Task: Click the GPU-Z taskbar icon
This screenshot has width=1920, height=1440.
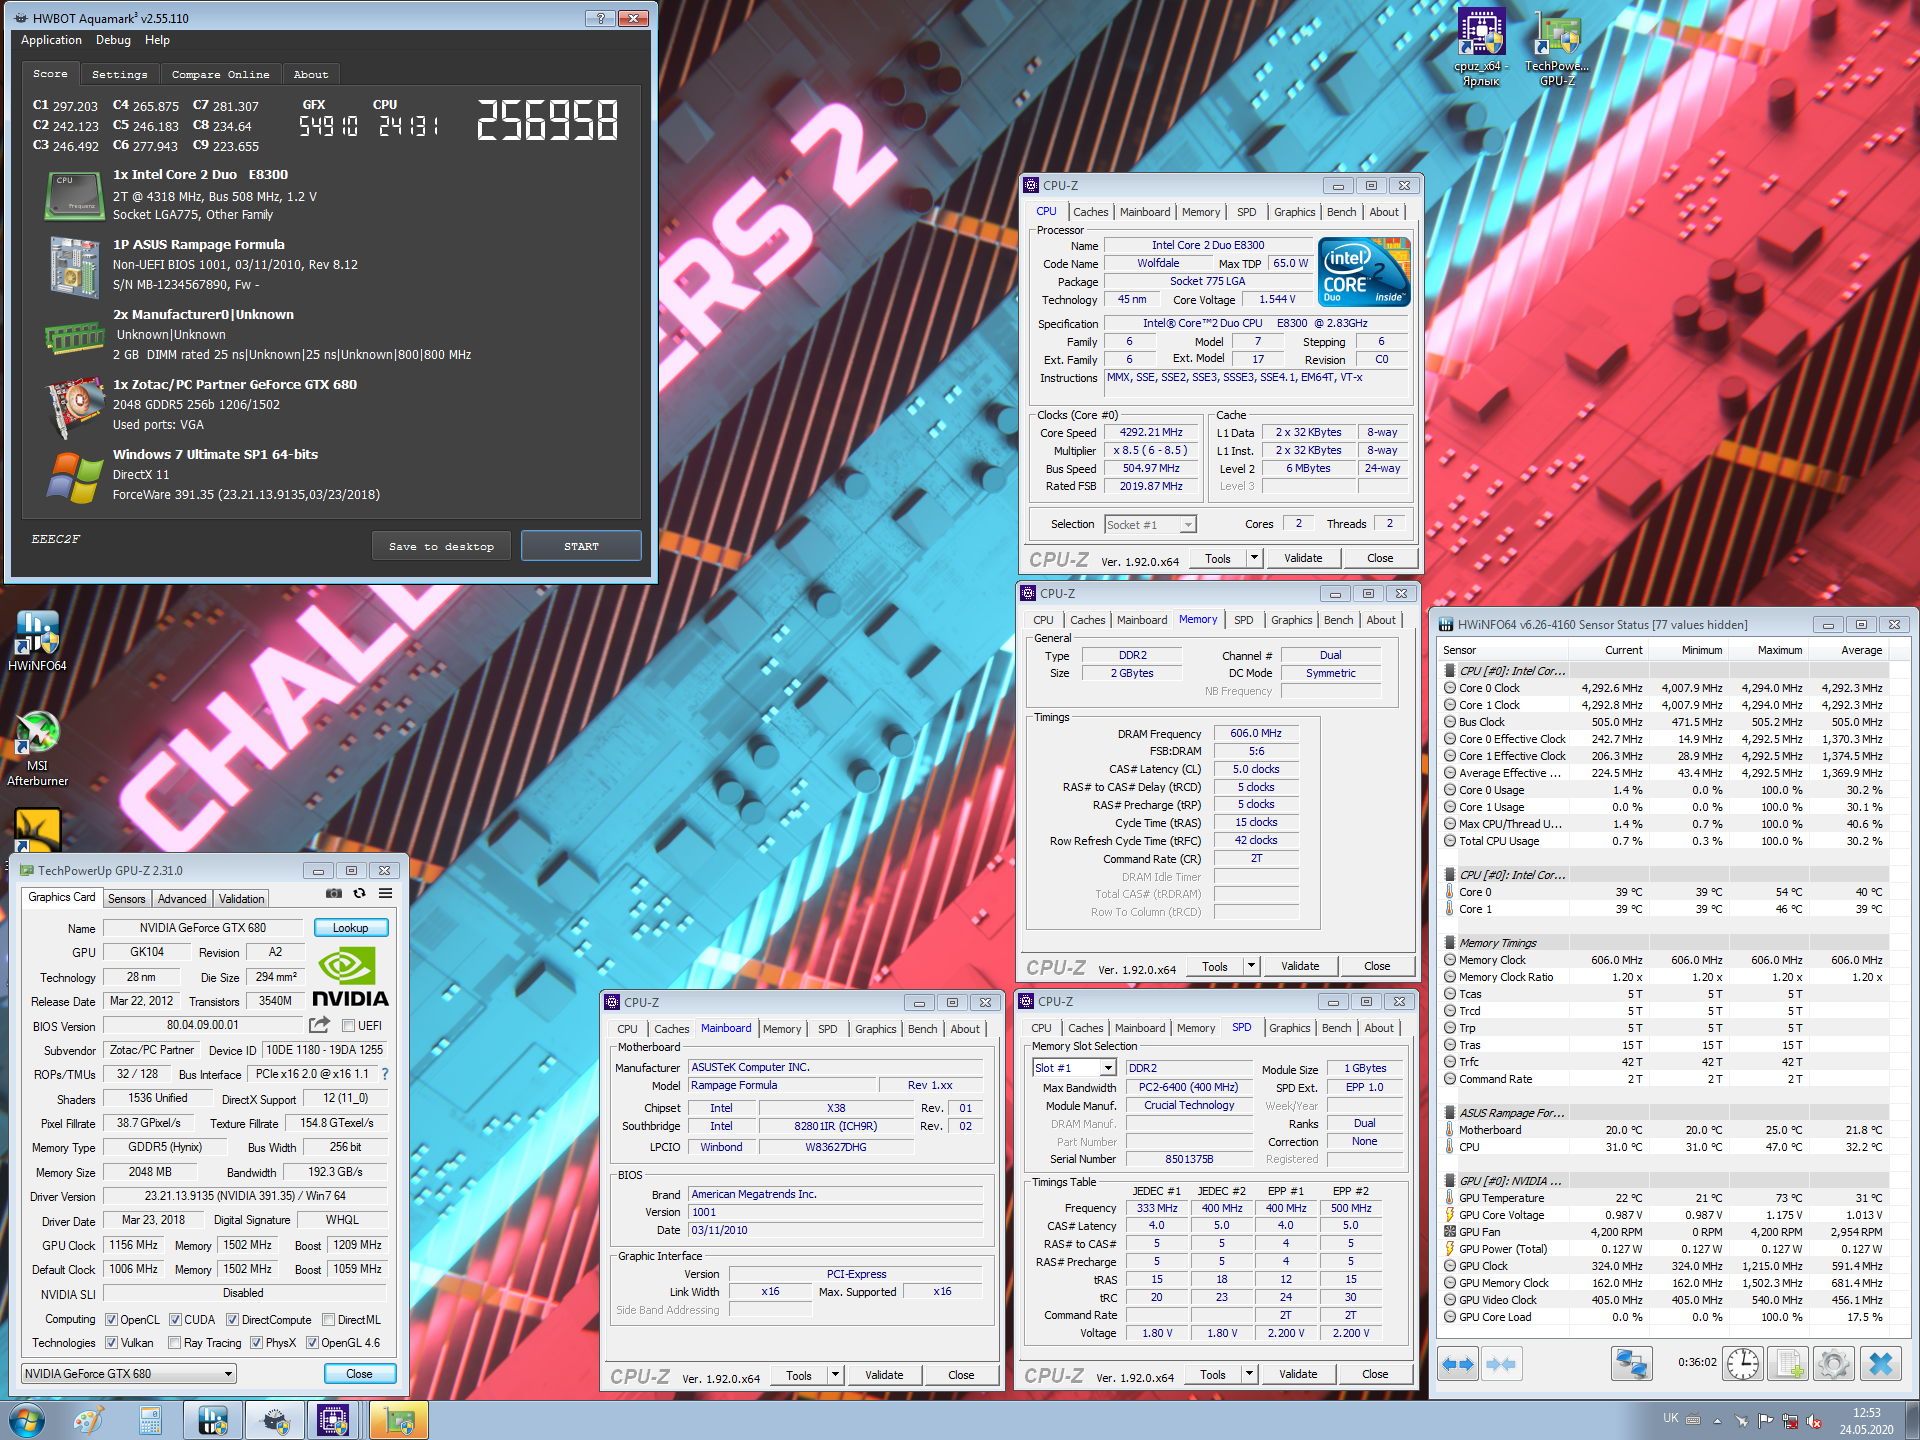Action: click(399, 1420)
